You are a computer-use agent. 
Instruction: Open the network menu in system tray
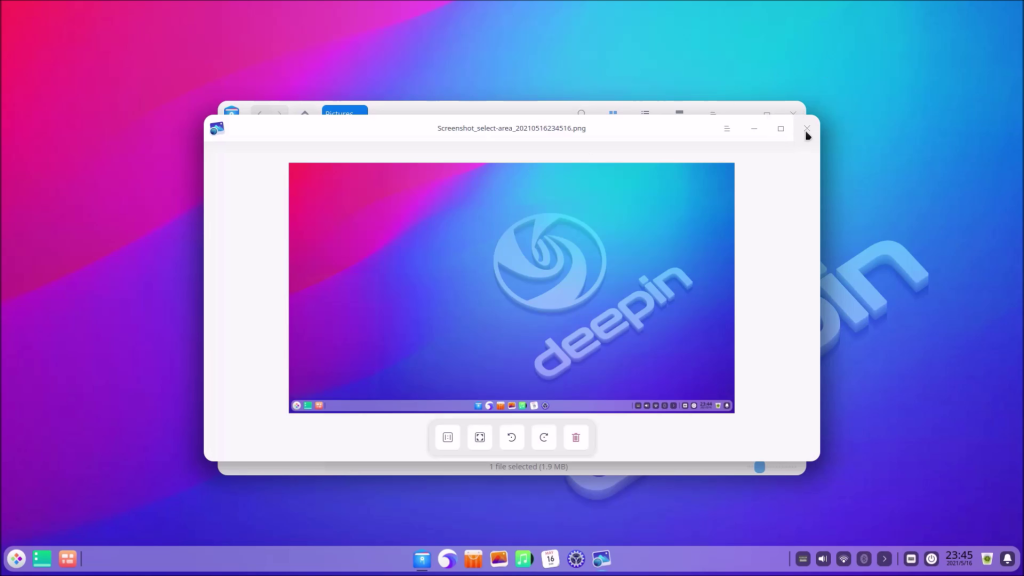(x=844, y=559)
